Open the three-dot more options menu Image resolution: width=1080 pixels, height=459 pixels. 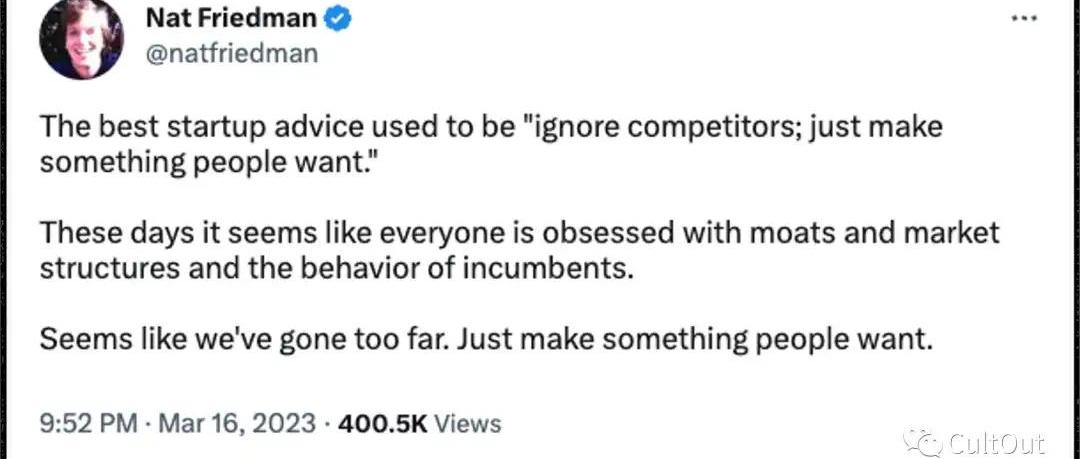(1024, 18)
